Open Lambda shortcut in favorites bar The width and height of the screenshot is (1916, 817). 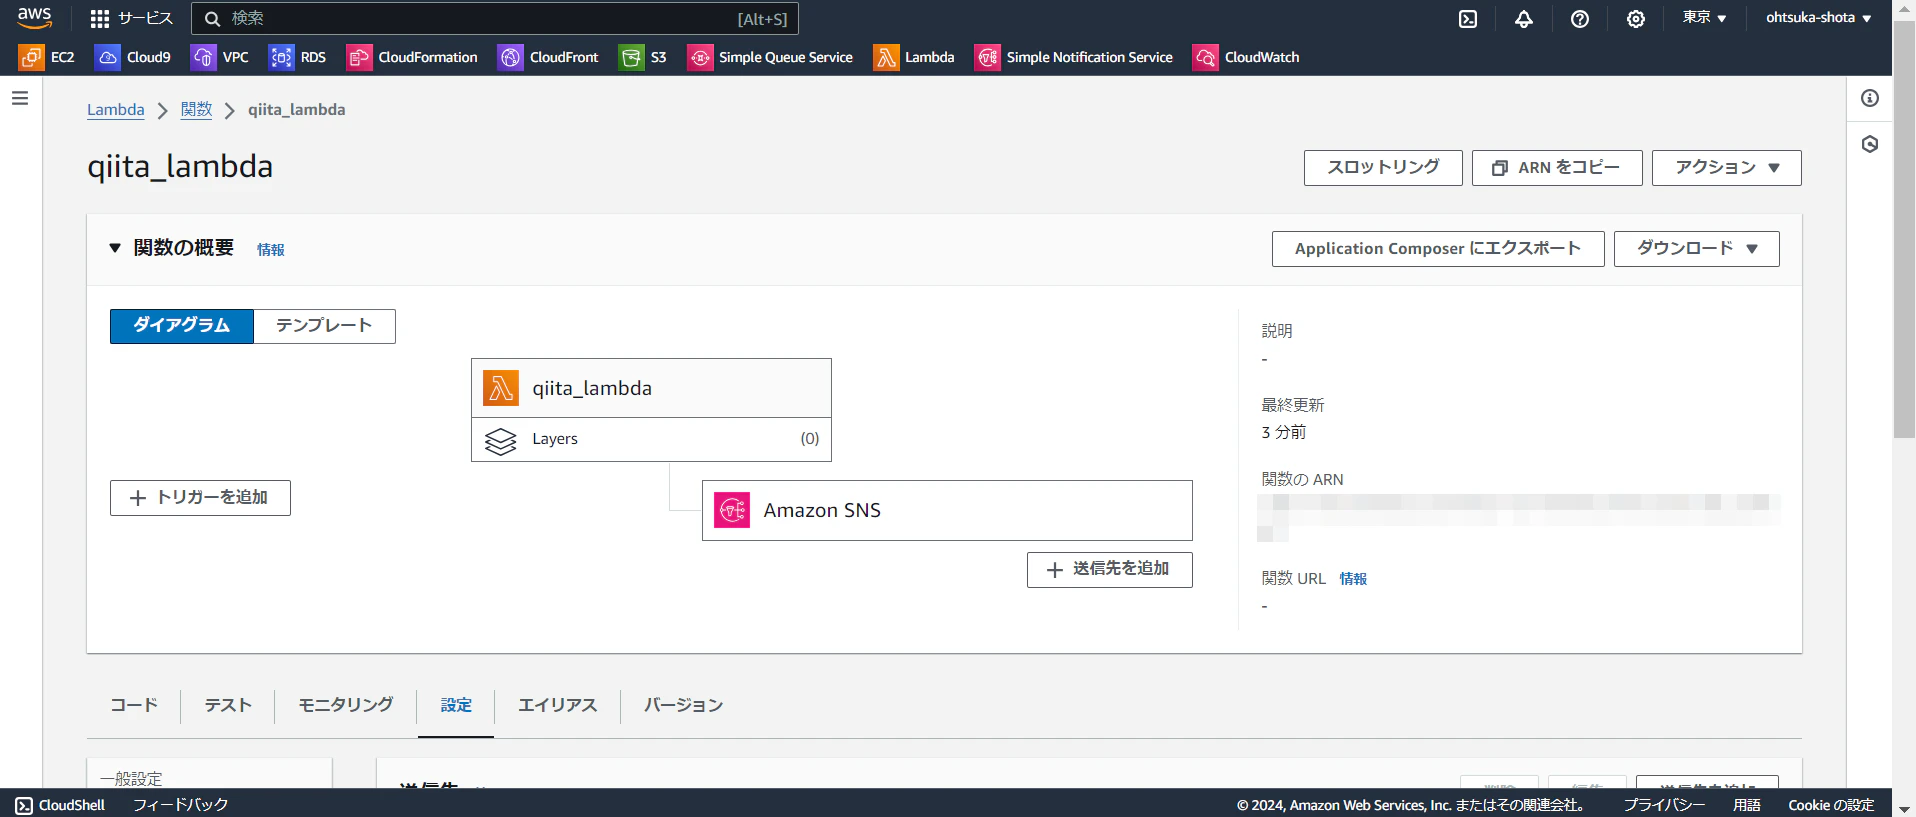coord(914,58)
